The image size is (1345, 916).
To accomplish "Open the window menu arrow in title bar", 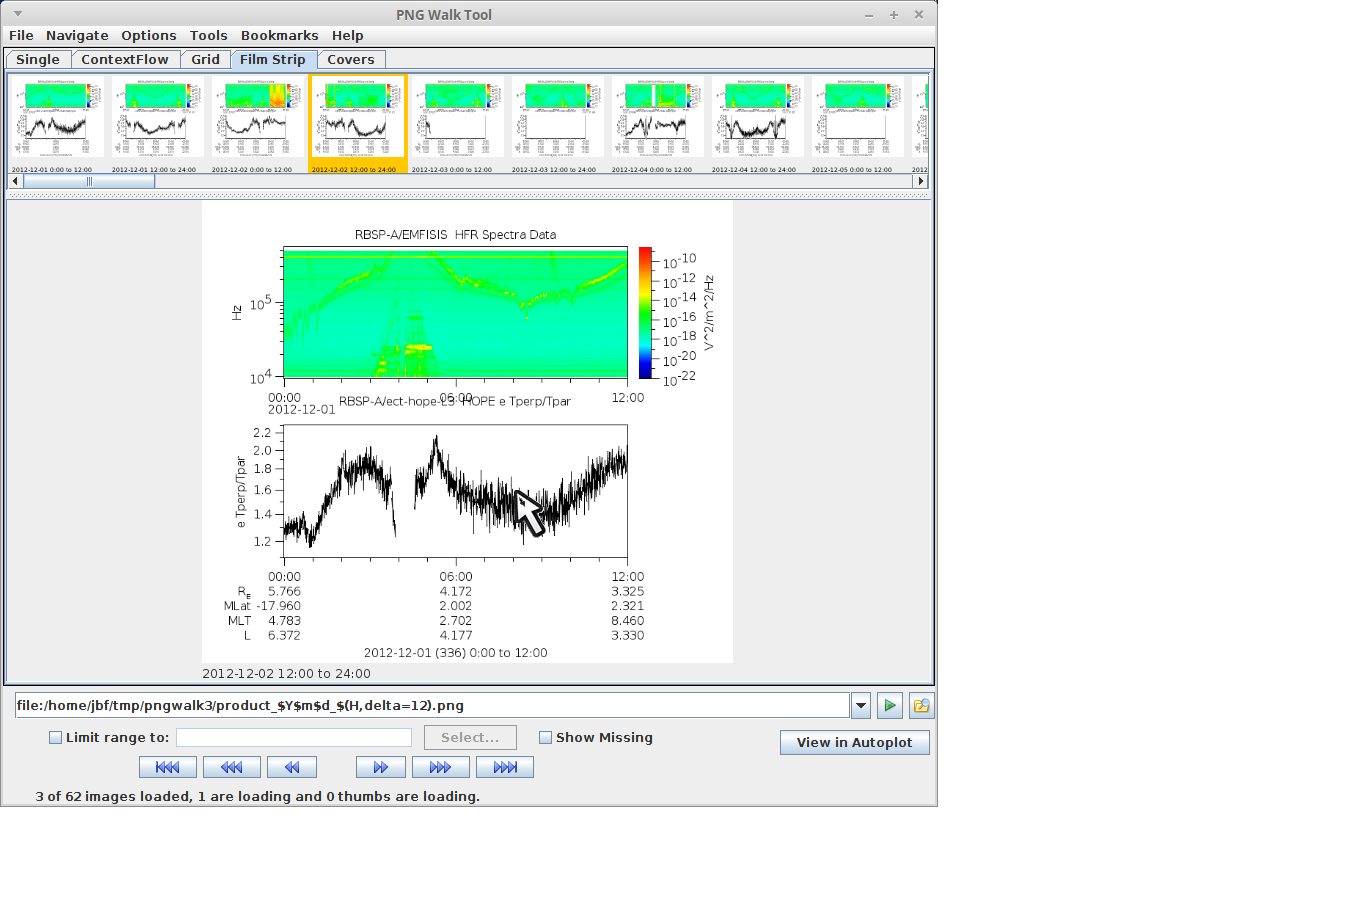I will tap(18, 14).
